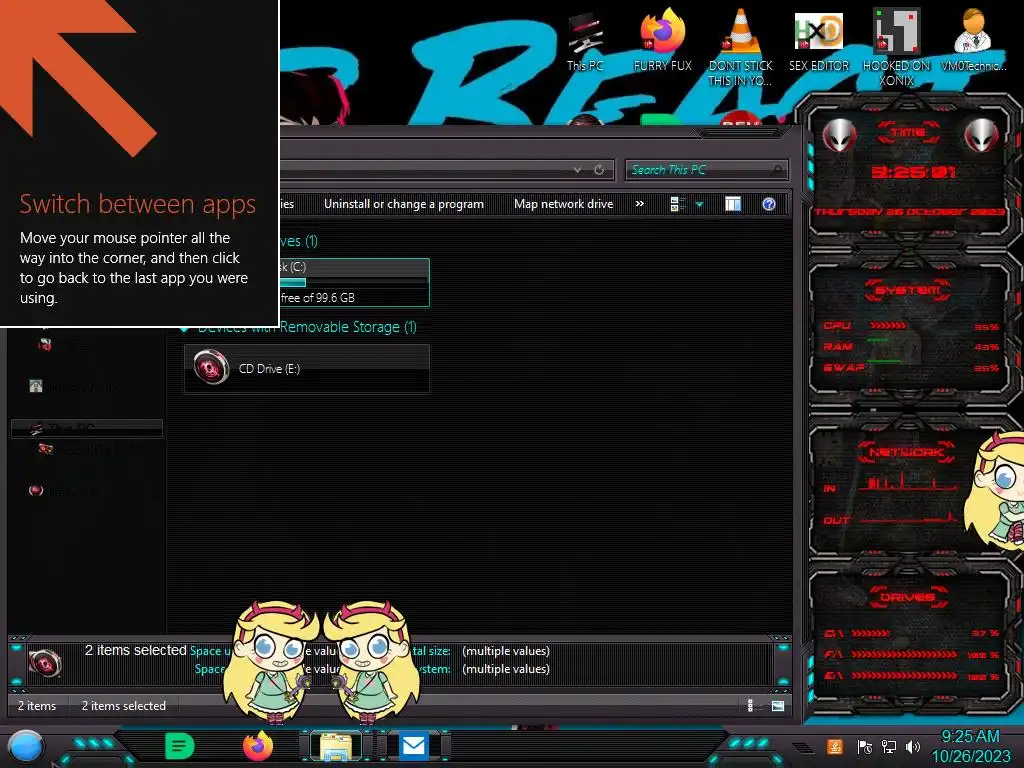Viewport: 1024px width, 768px height.
Task: Click the change view icon in Explorer
Action: [677, 204]
